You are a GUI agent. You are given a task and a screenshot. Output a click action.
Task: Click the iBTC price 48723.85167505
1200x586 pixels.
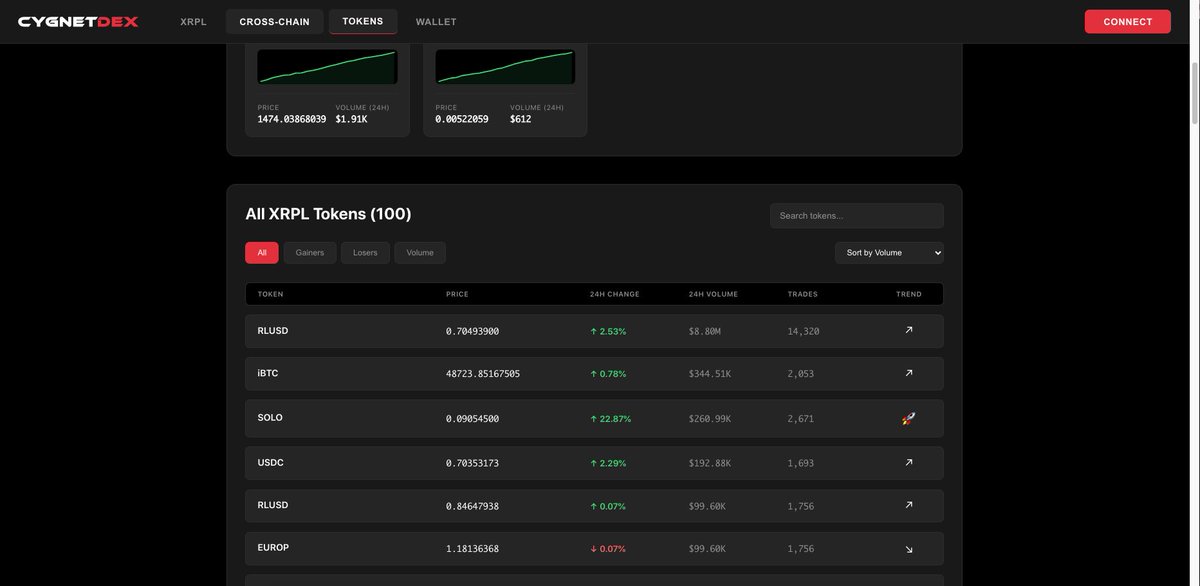click(x=483, y=374)
